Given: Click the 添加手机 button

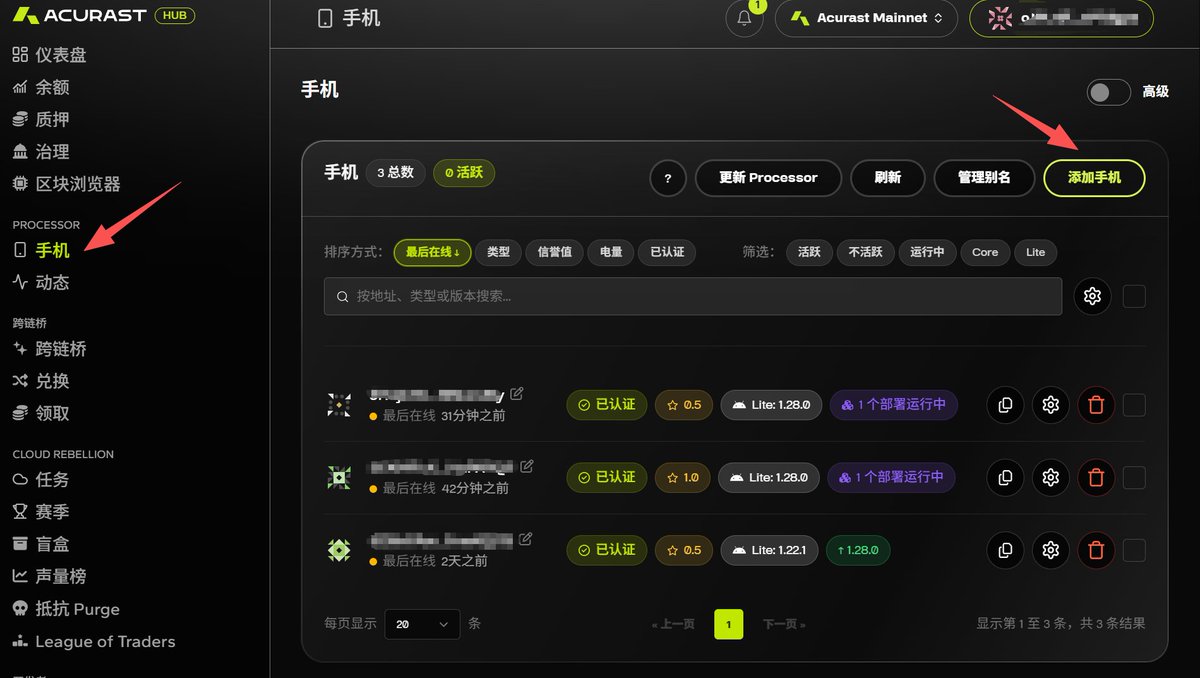Looking at the screenshot, I should pyautogui.click(x=1094, y=178).
